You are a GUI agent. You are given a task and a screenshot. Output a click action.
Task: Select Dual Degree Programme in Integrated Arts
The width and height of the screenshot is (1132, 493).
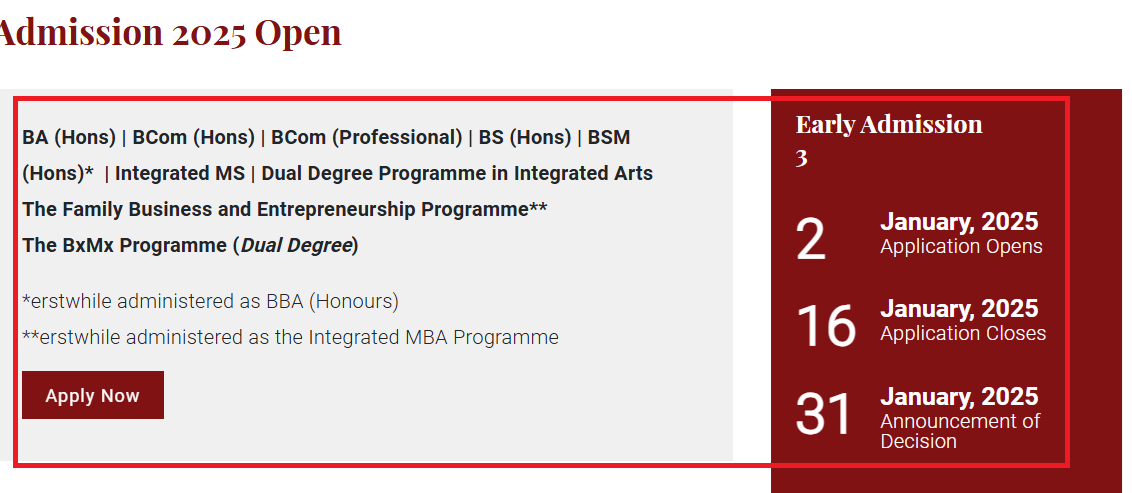point(457,173)
